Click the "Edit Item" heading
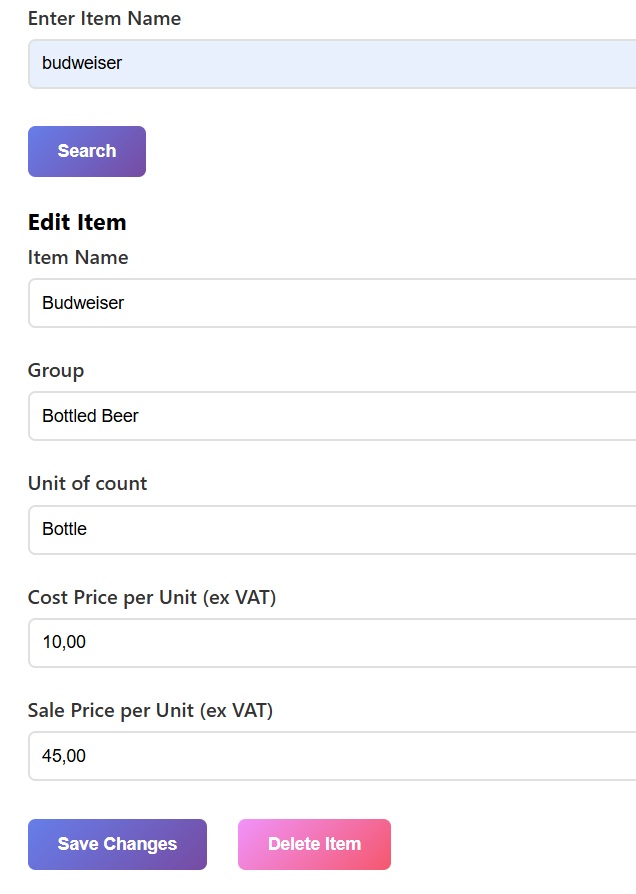 (77, 222)
